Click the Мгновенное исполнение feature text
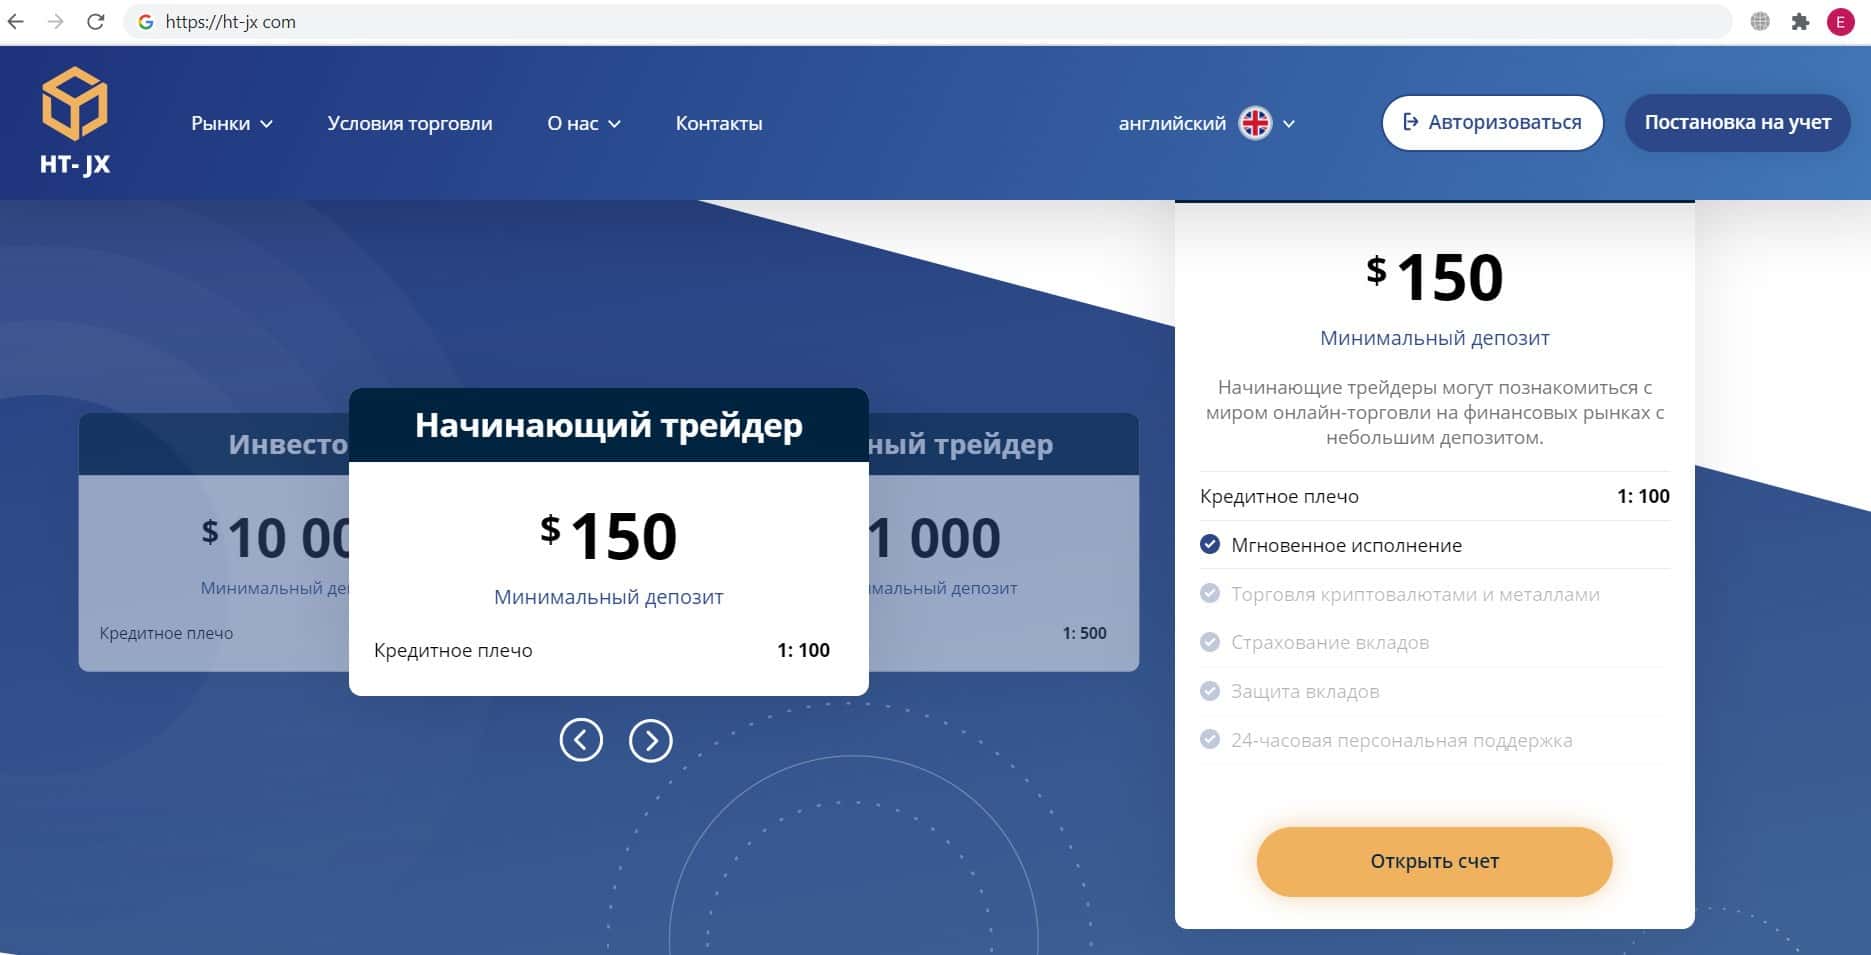1871x955 pixels. tap(1346, 545)
